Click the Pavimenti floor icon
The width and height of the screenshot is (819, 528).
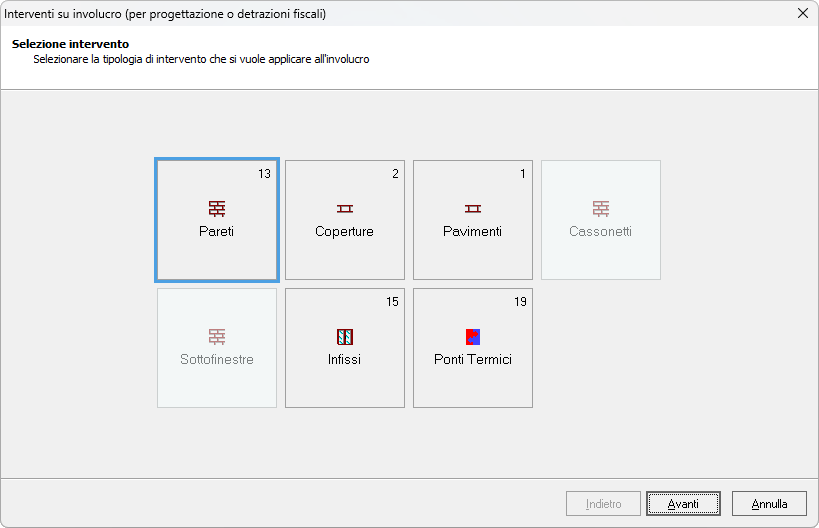(473, 208)
